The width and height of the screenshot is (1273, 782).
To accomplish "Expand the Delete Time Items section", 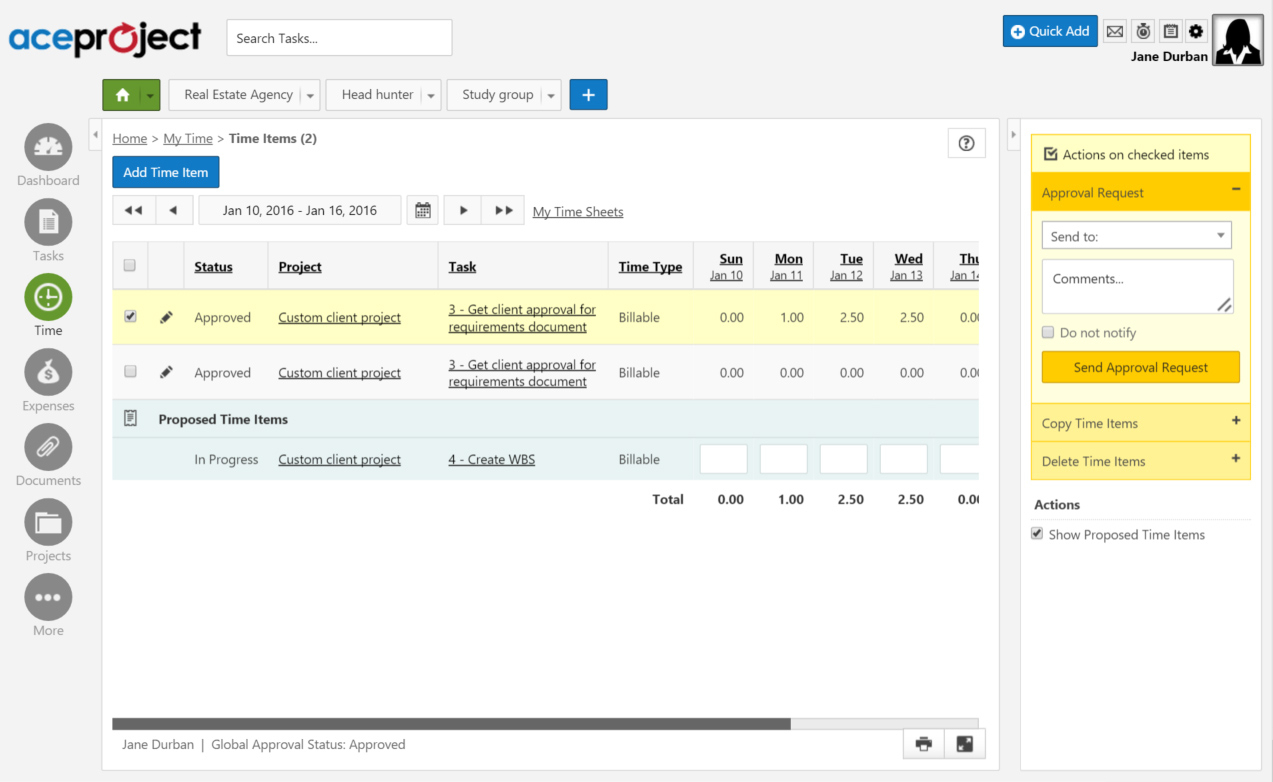I will 1140,461.
